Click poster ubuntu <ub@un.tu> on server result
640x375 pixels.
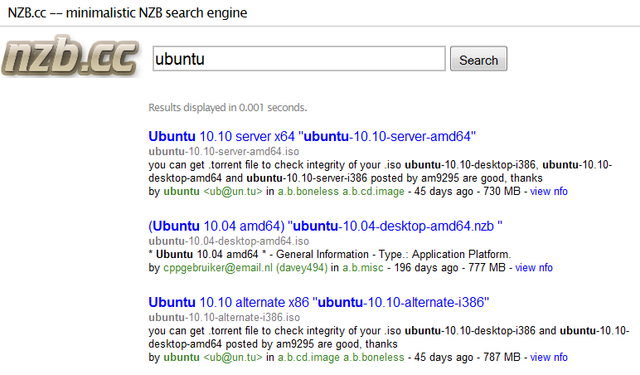point(213,191)
